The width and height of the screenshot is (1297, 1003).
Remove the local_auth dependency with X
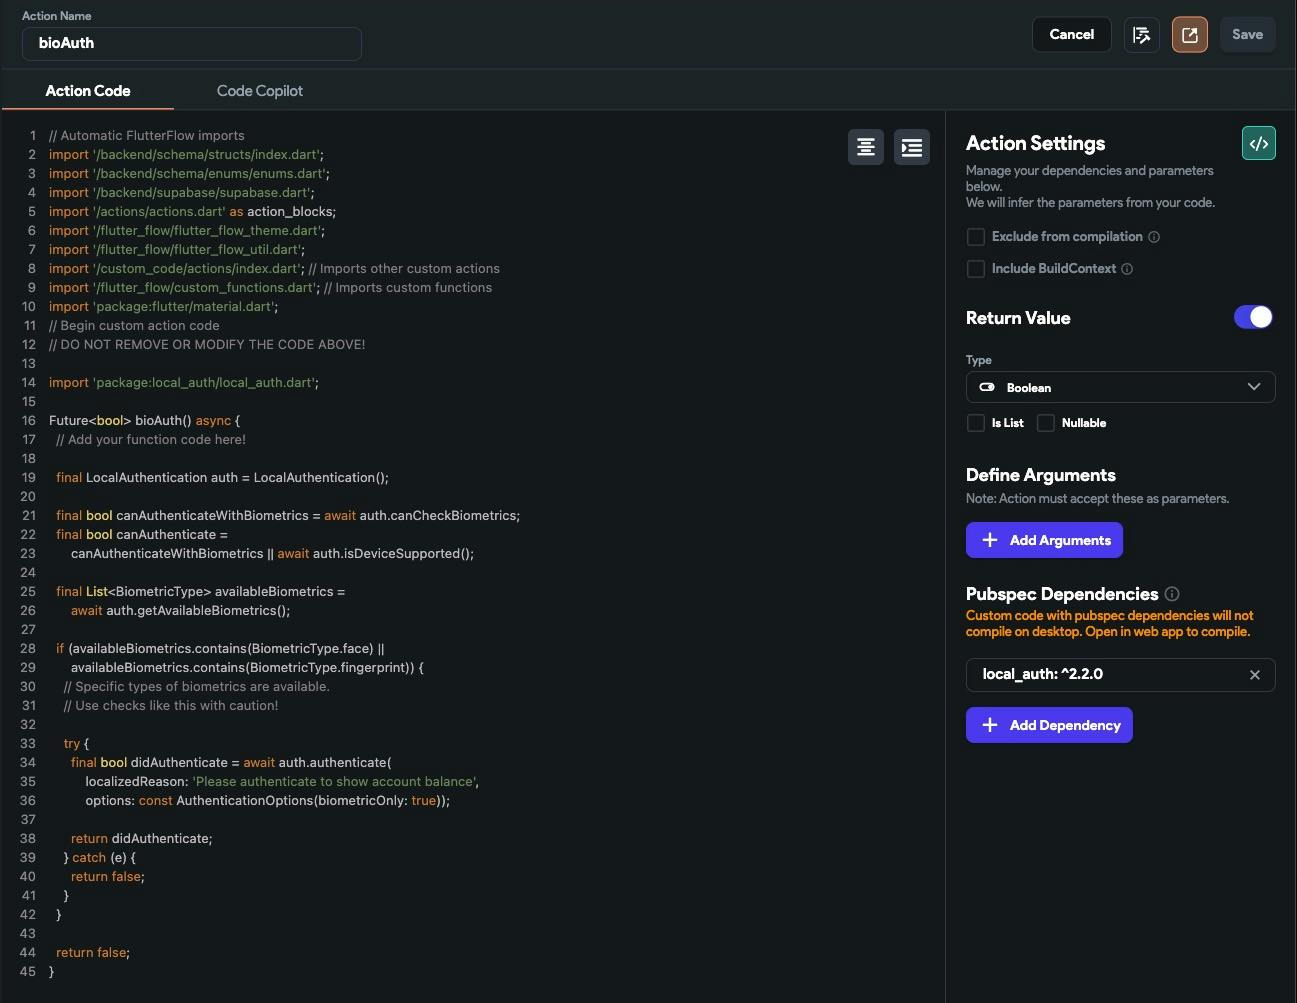(x=1254, y=675)
